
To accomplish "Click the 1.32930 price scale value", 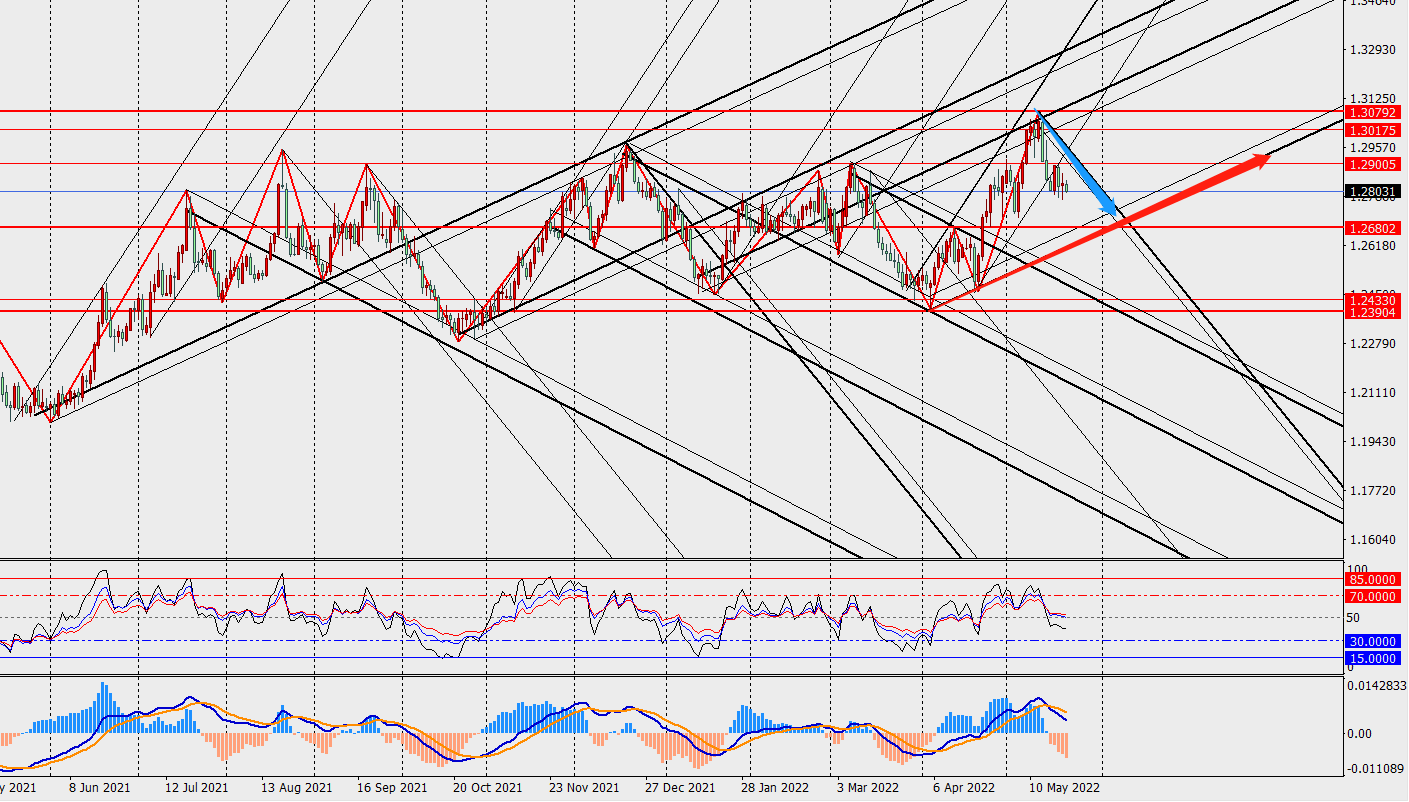I will (x=1373, y=50).
